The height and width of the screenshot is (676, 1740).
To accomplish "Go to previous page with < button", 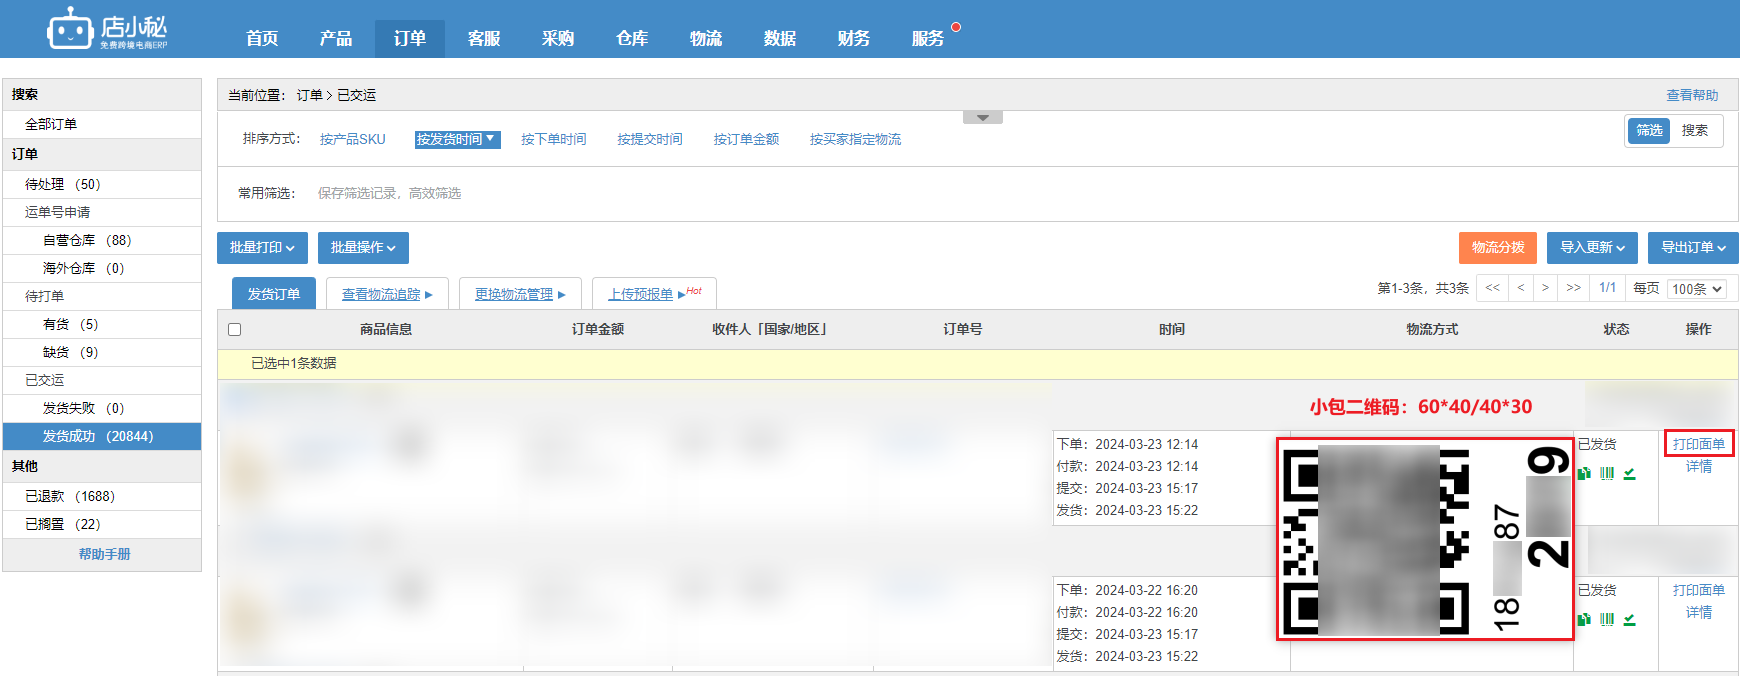I will click(1521, 288).
